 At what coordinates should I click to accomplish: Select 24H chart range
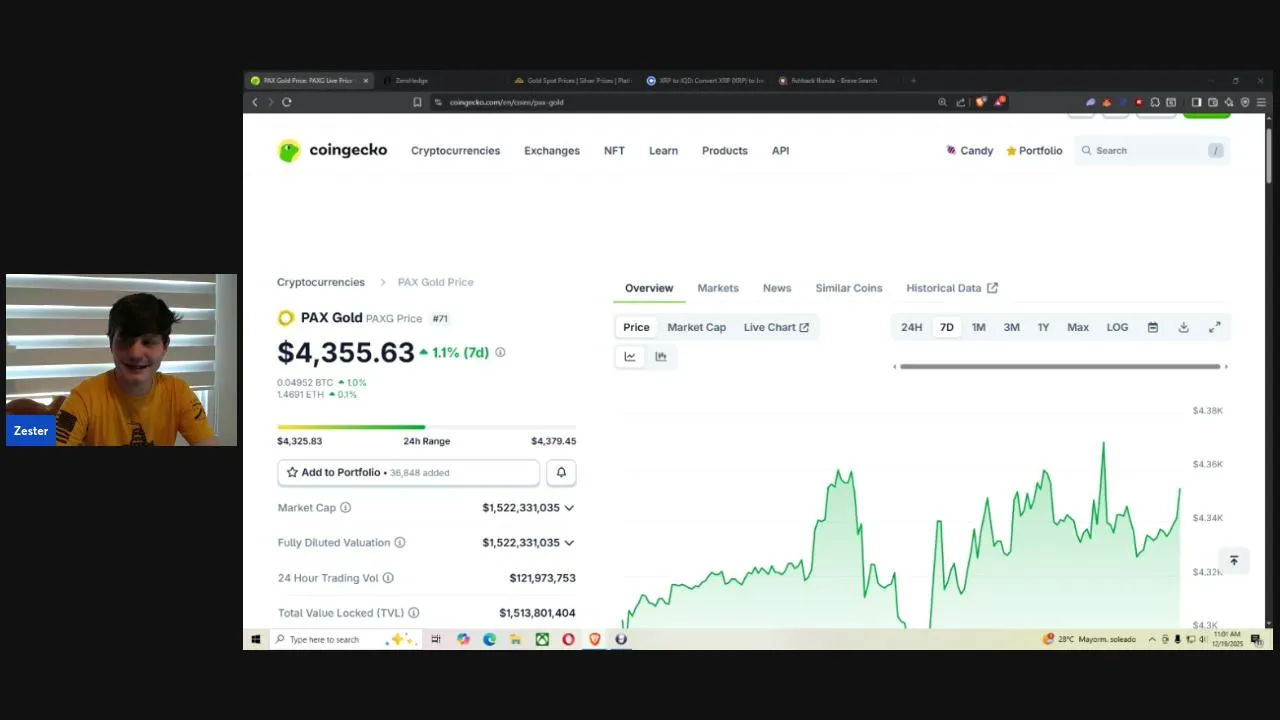[x=912, y=327]
